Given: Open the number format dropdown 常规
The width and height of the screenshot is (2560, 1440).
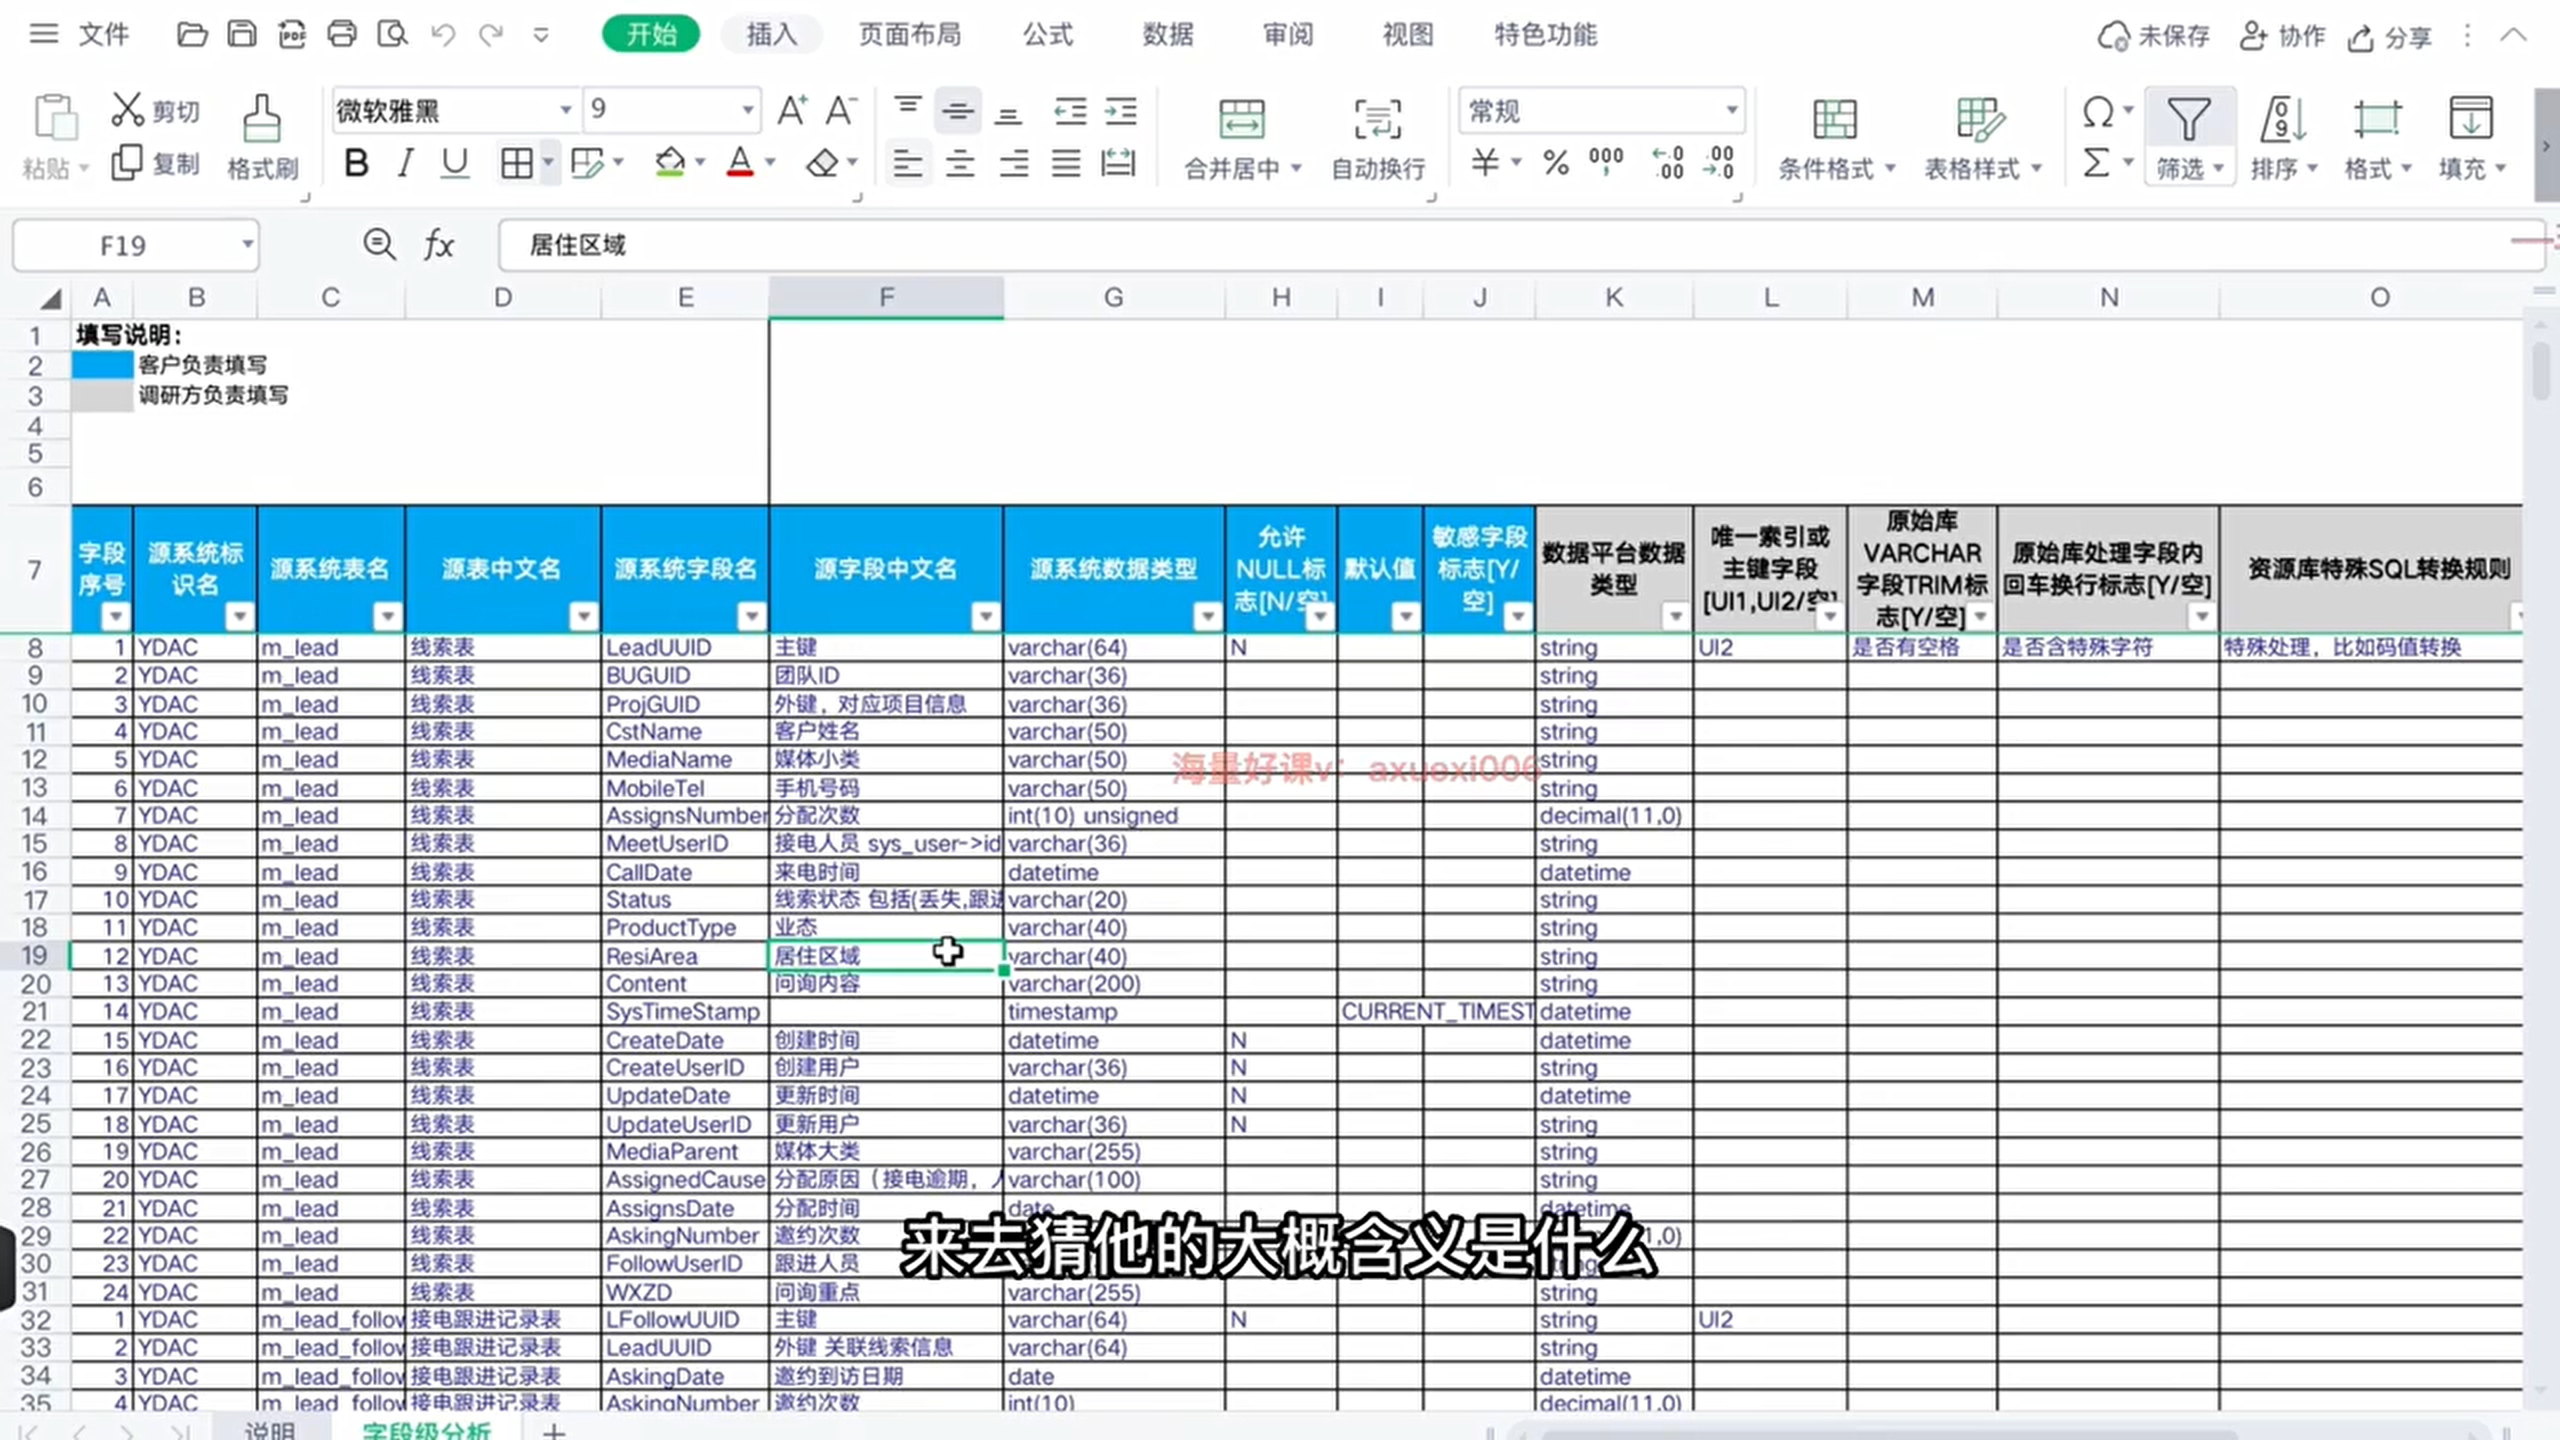Looking at the screenshot, I should click(x=1731, y=110).
